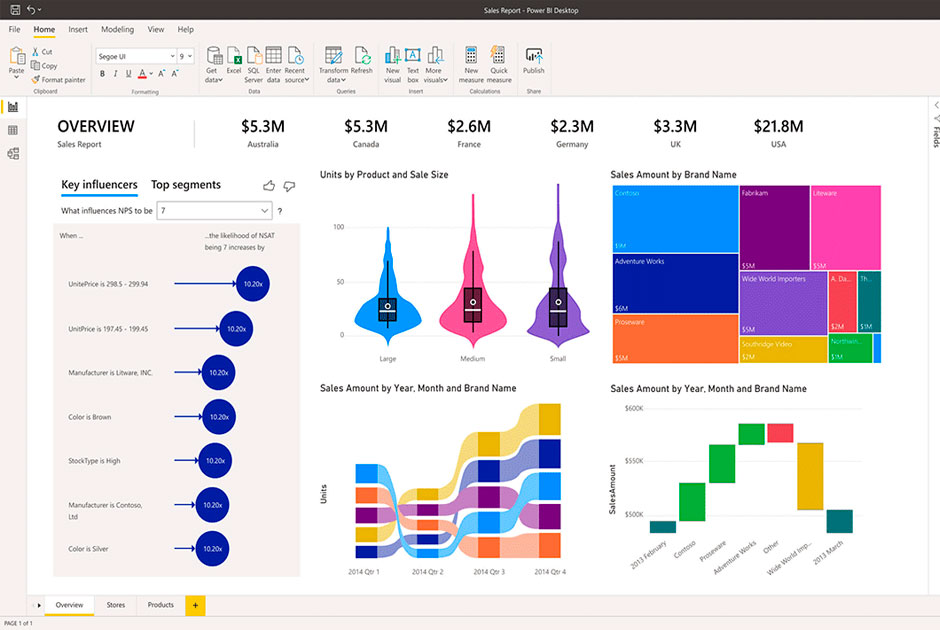This screenshot has height=630, width=940.
Task: Switch to the Insert ribbon tab
Action: pyautogui.click(x=78, y=29)
